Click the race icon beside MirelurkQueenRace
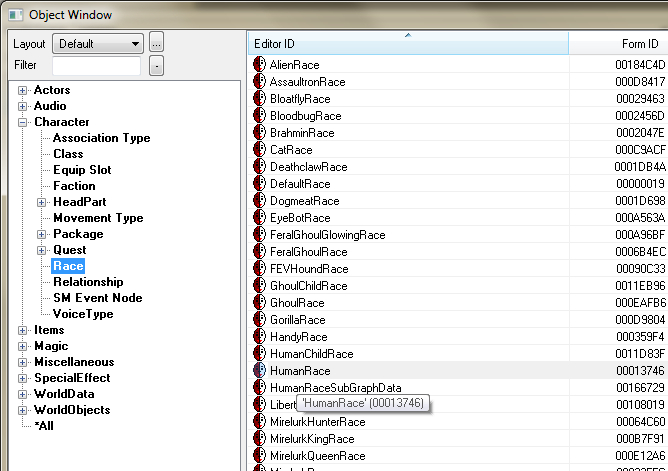Image resolution: width=668 pixels, height=471 pixels. 259,456
